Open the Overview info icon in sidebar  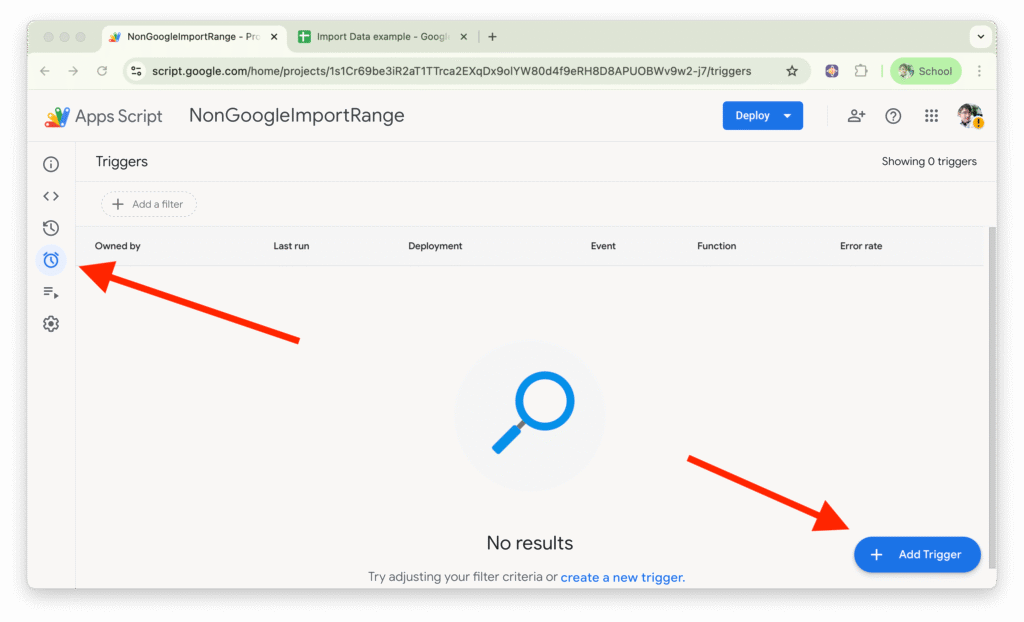coord(51,164)
